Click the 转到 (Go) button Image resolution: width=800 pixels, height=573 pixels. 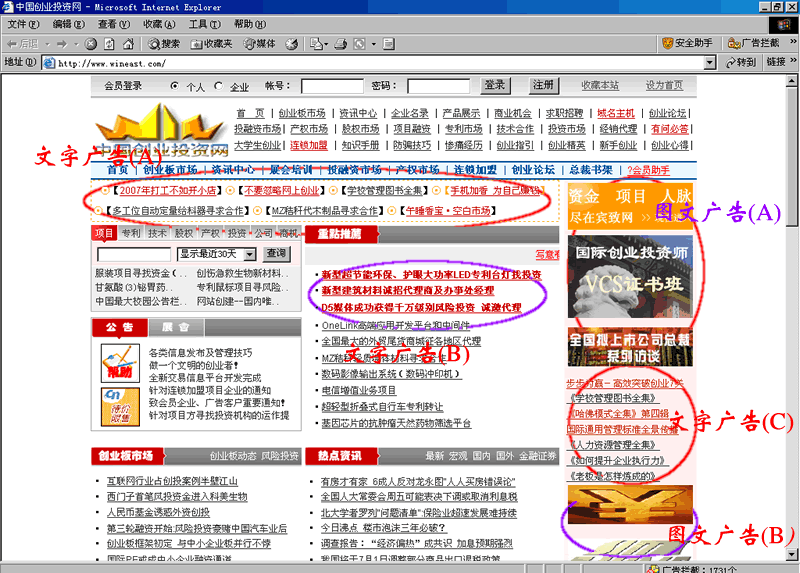tap(741, 62)
